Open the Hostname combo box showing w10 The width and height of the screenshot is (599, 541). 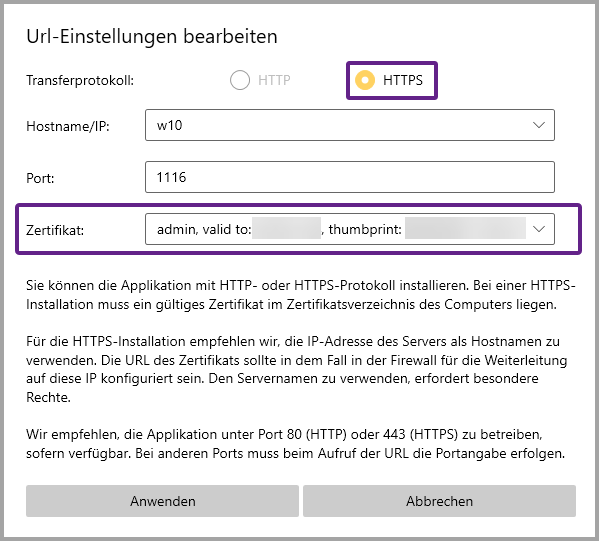[350, 125]
